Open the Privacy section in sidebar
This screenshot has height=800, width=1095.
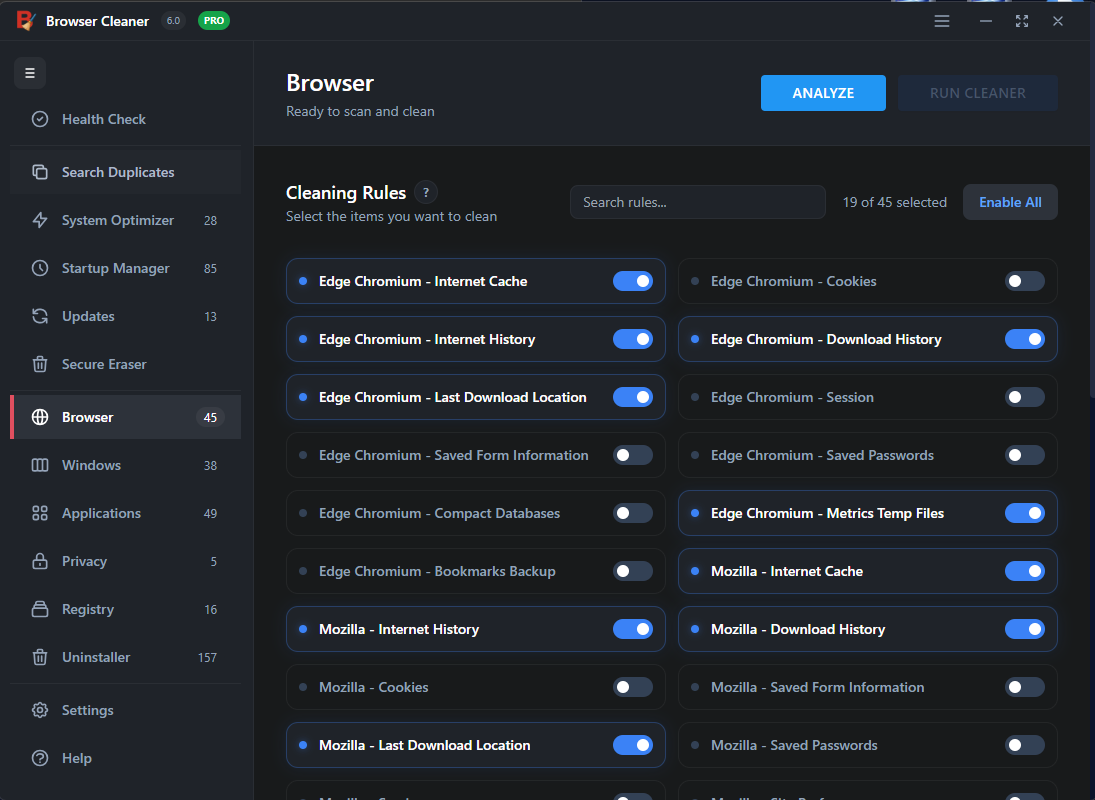(84, 561)
